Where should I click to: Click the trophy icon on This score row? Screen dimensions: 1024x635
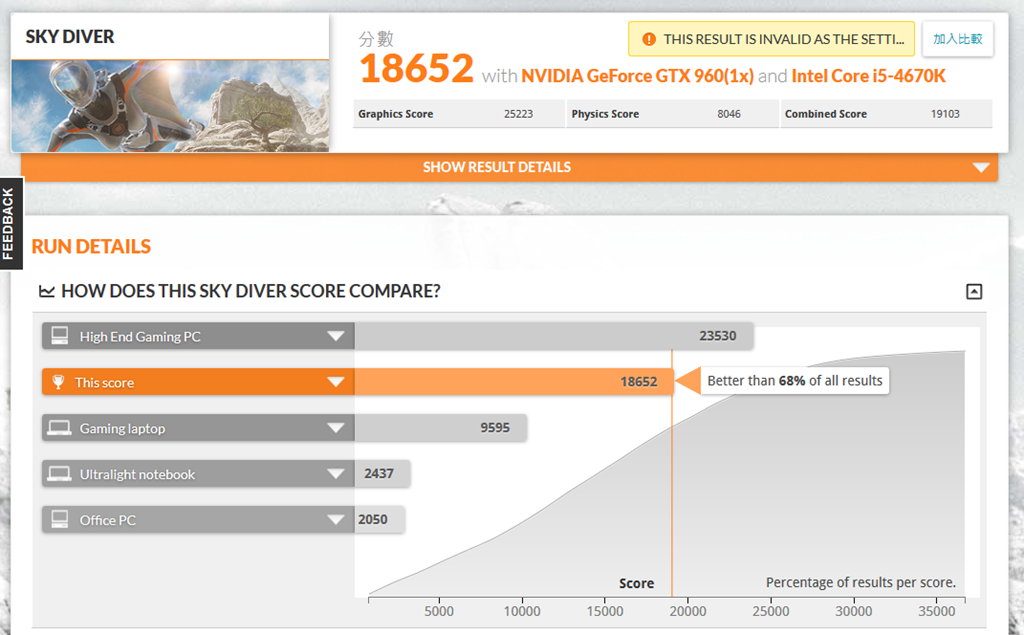coord(58,382)
